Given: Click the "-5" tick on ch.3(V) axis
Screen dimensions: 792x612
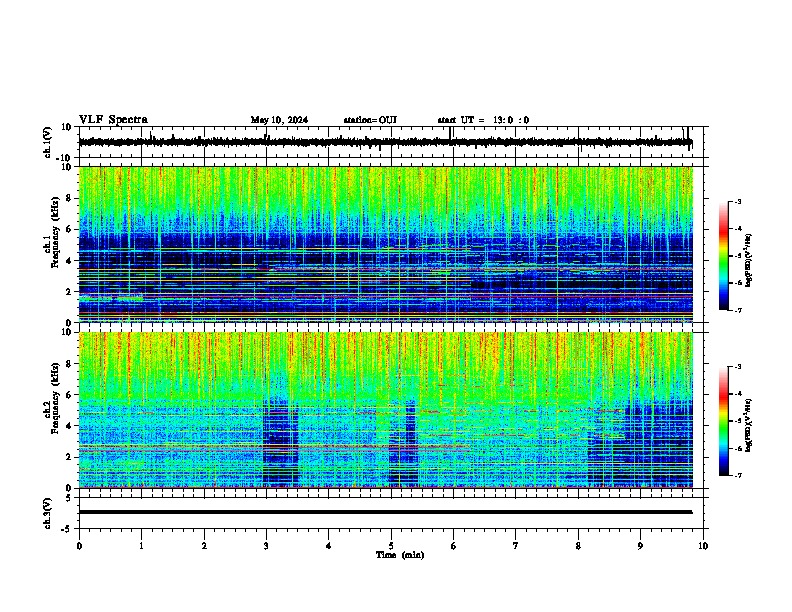Looking at the screenshot, I should click(67, 529).
